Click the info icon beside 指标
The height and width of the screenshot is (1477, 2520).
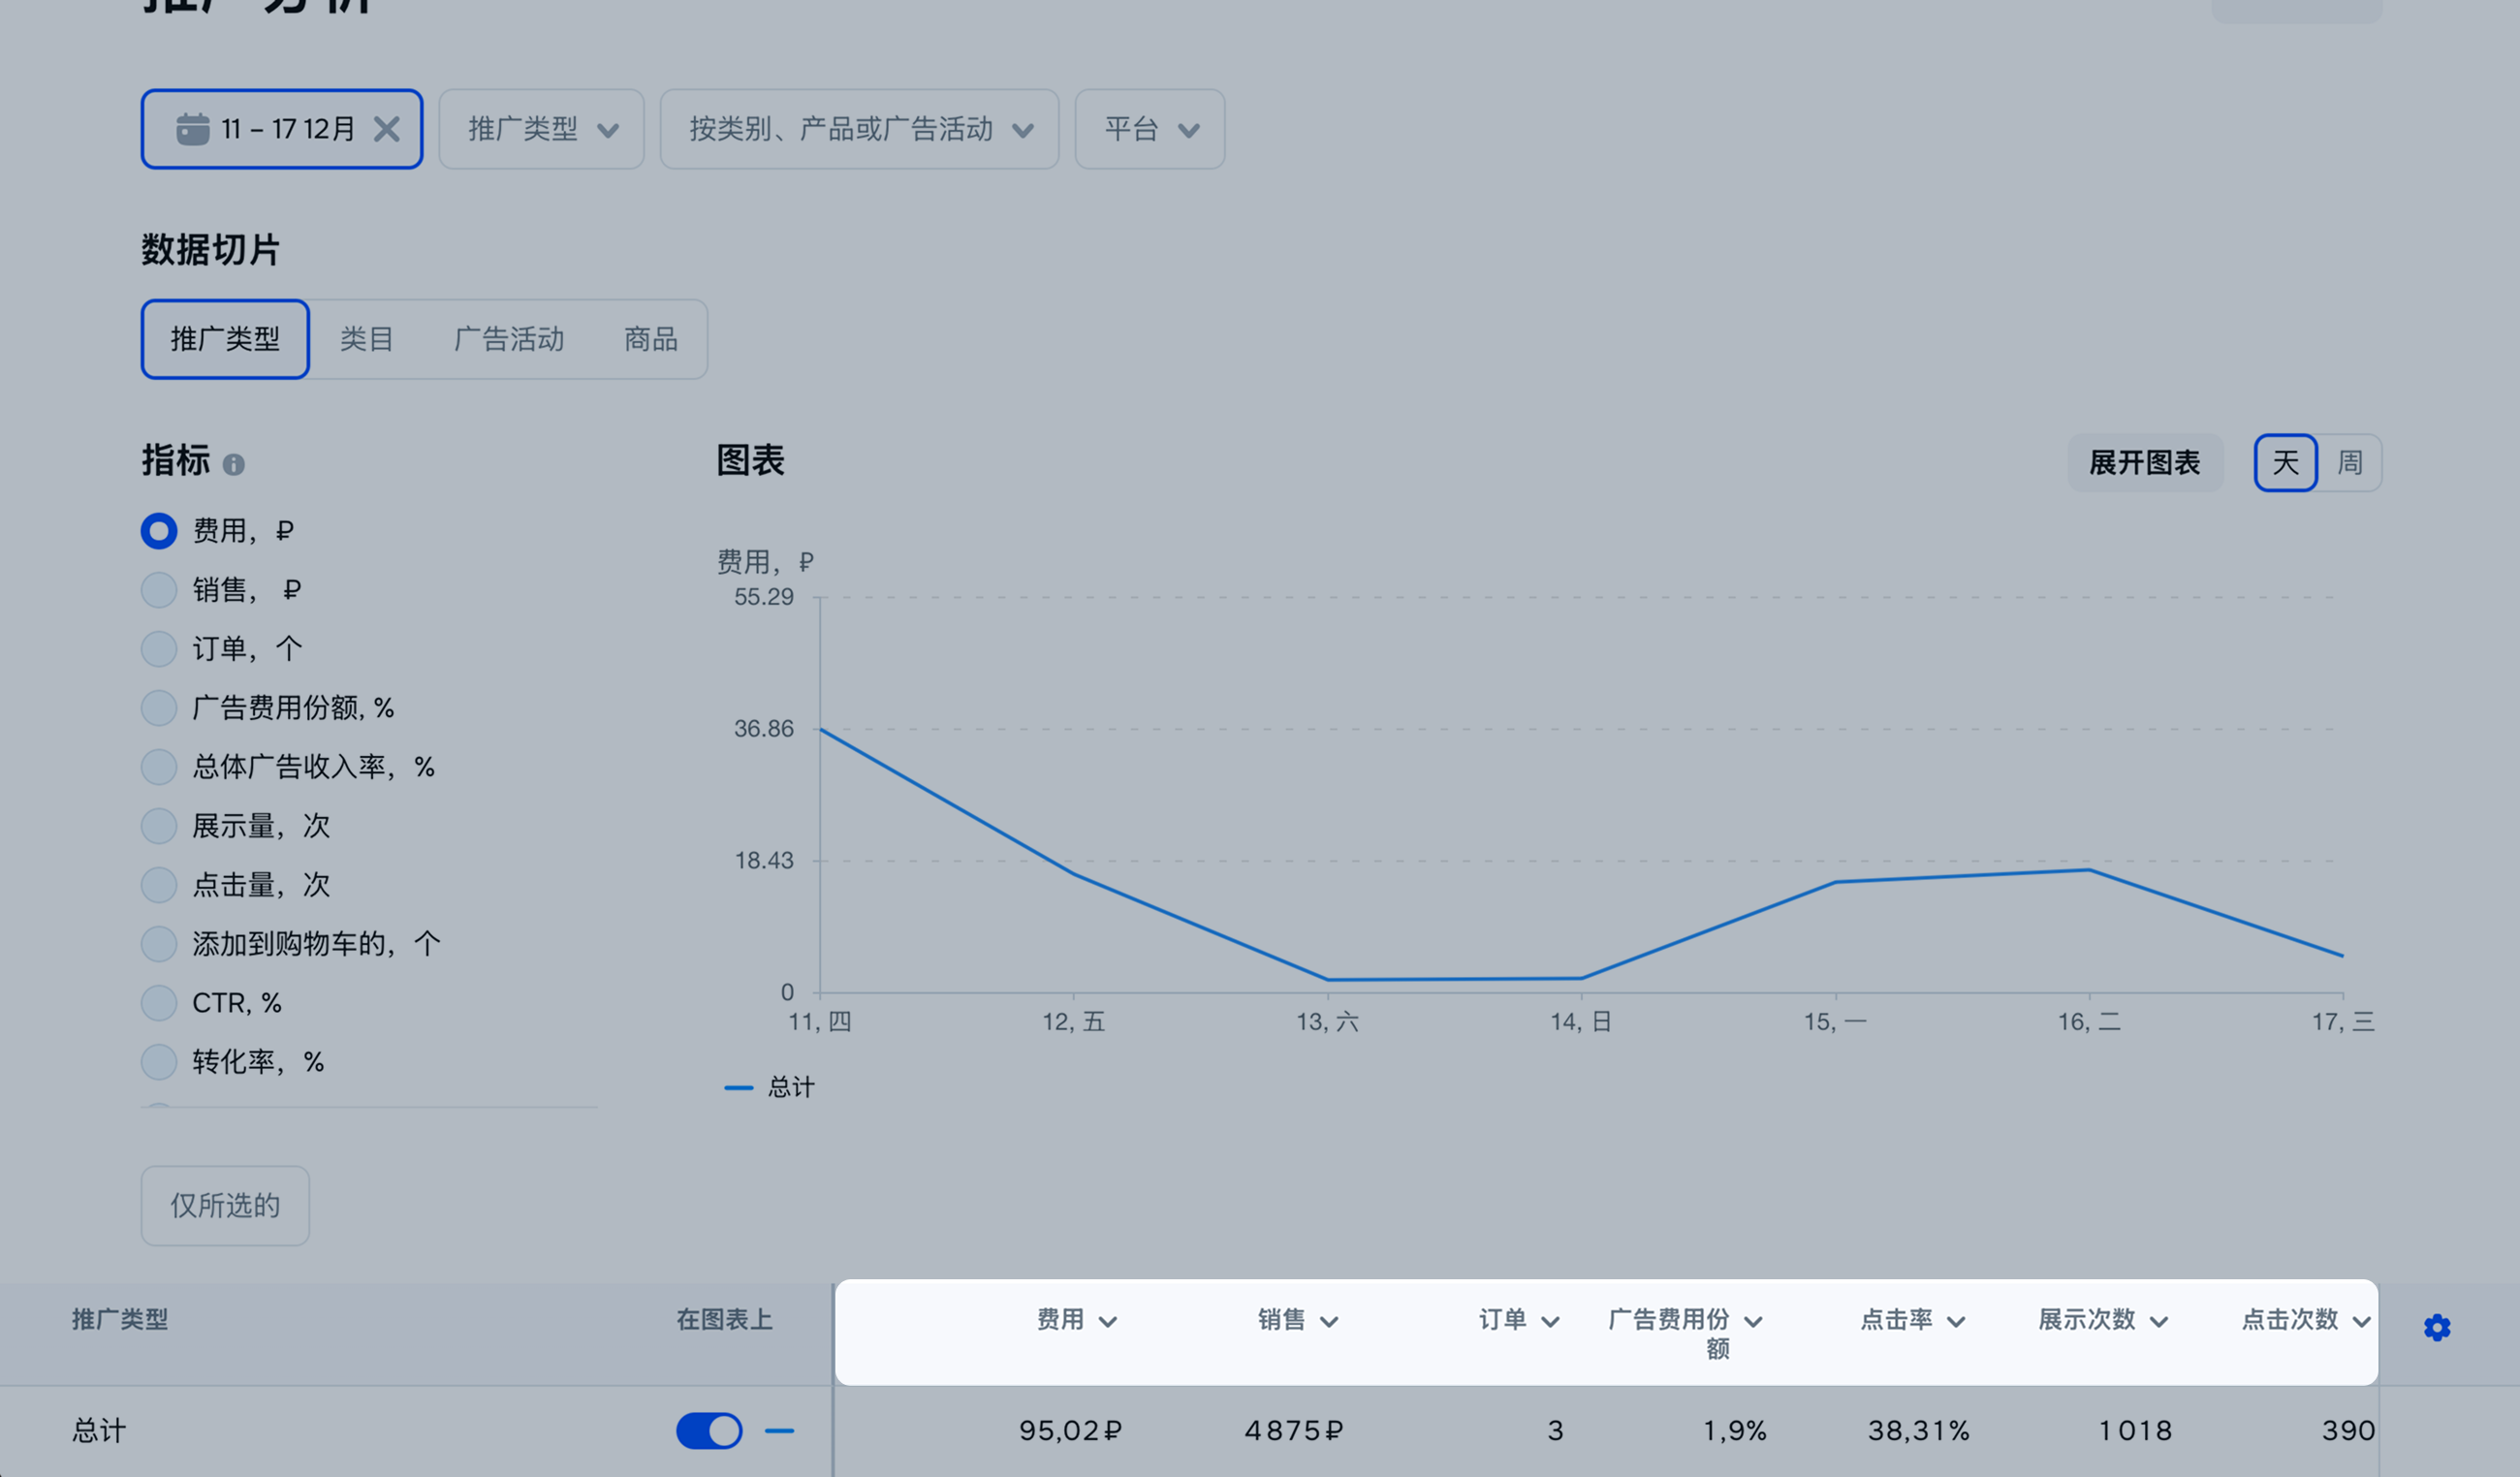click(233, 465)
